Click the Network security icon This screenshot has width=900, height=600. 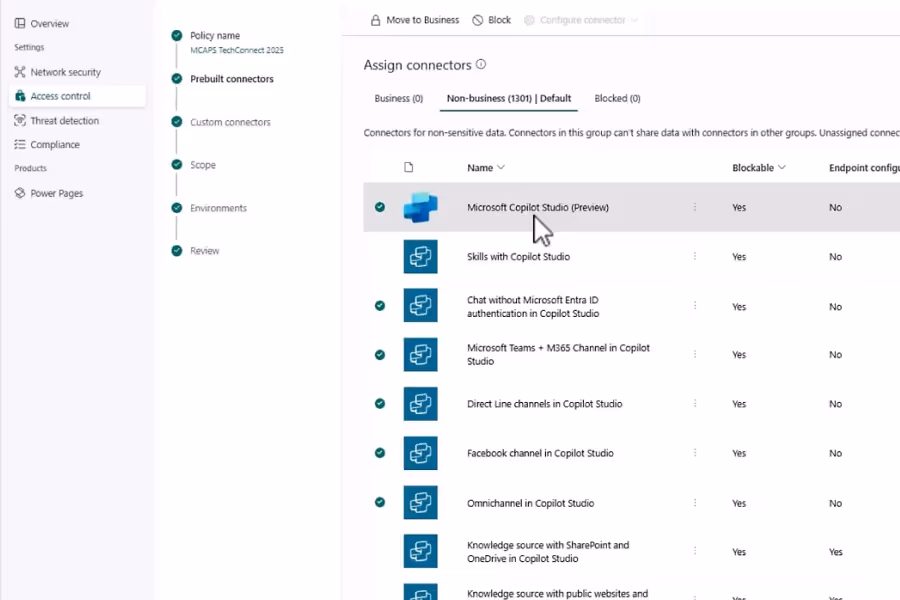20,72
